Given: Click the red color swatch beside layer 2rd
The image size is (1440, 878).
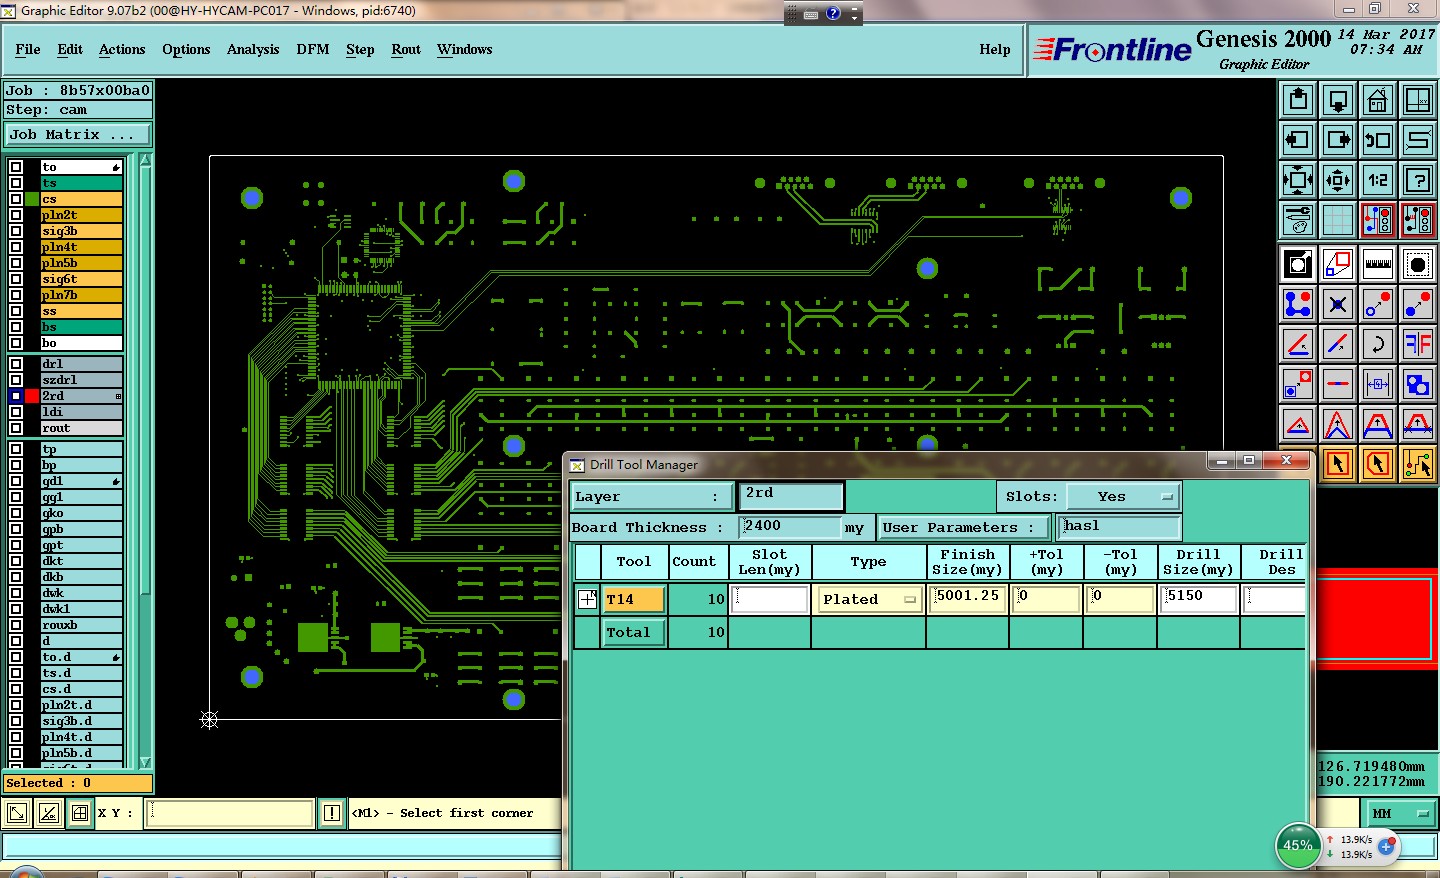Looking at the screenshot, I should (x=32, y=396).
